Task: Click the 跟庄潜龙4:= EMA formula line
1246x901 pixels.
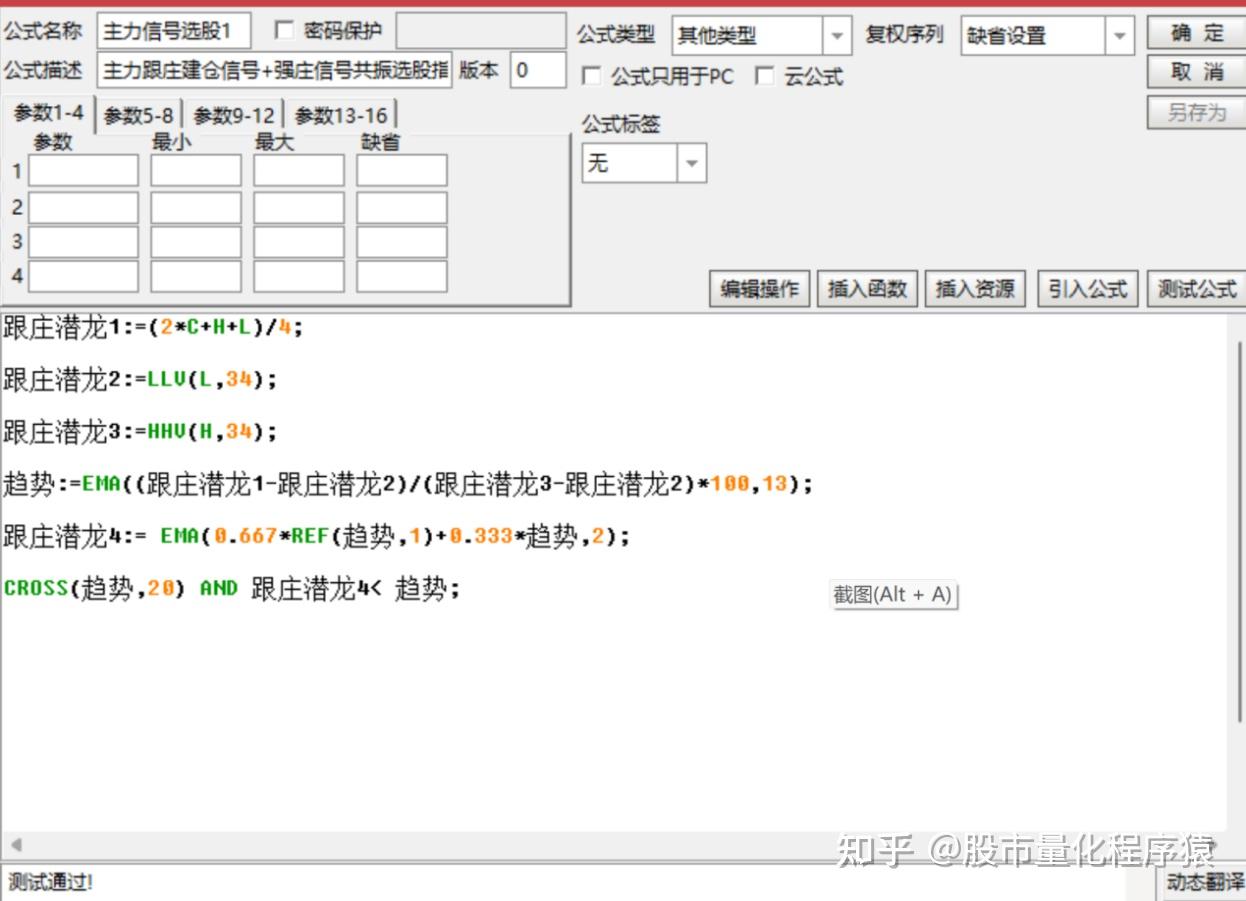Action: [317, 536]
